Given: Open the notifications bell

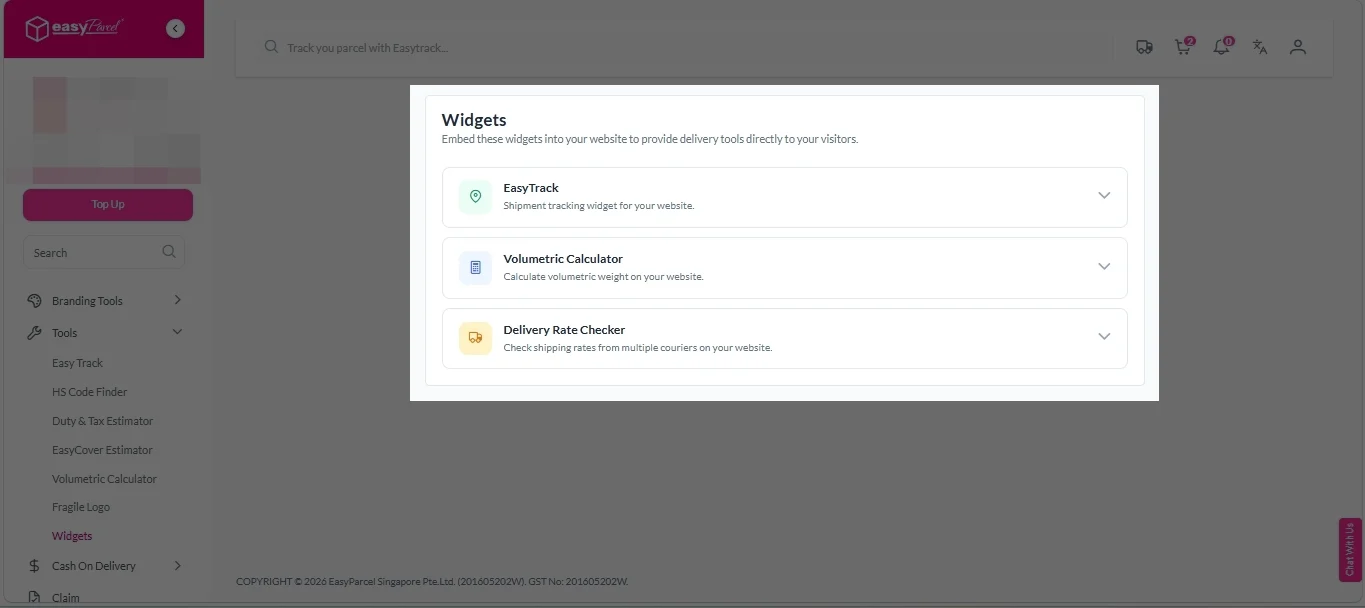Looking at the screenshot, I should [1222, 47].
